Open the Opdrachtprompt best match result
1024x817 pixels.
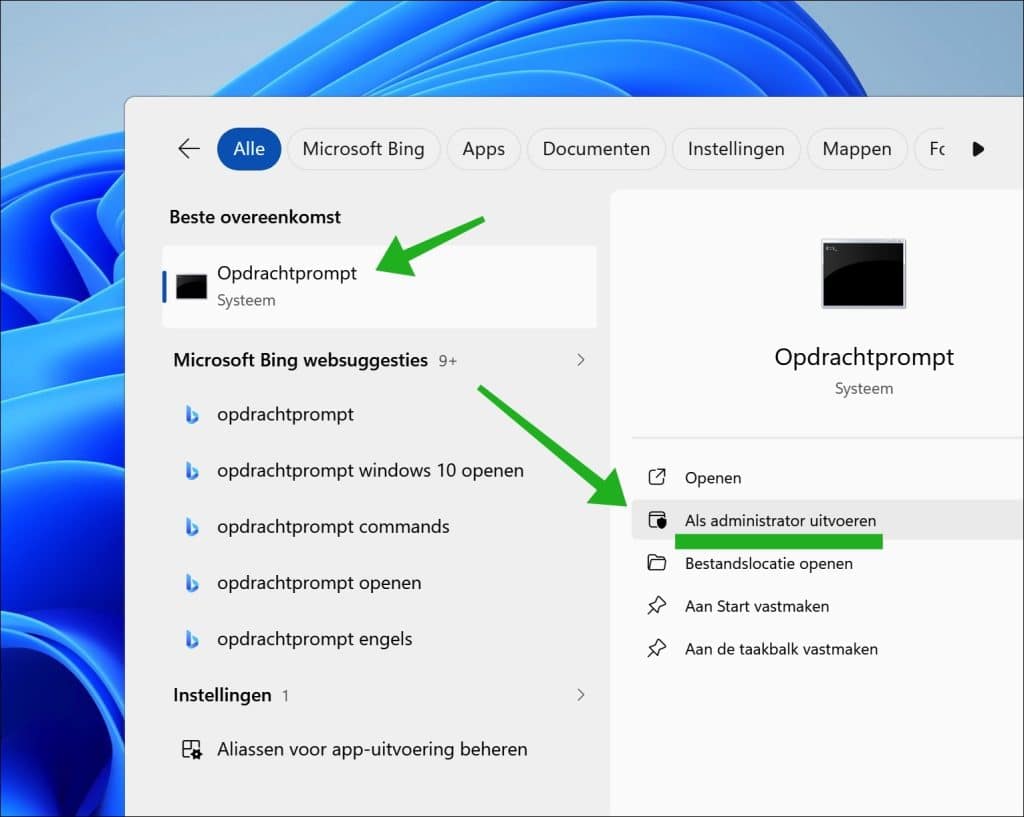379,287
